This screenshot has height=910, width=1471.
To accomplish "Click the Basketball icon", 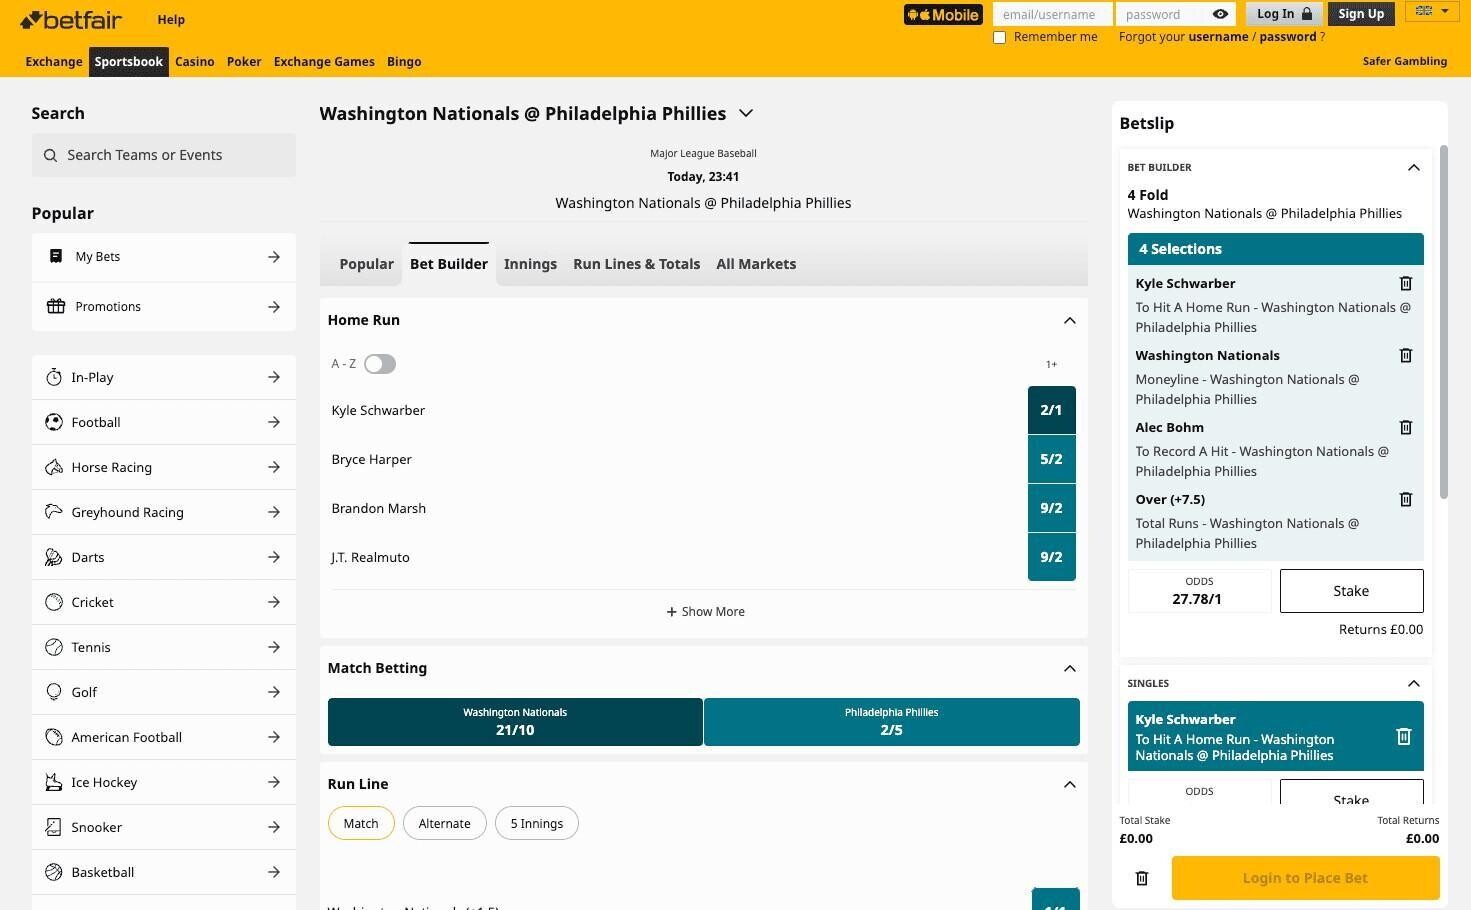I will pos(54,872).
